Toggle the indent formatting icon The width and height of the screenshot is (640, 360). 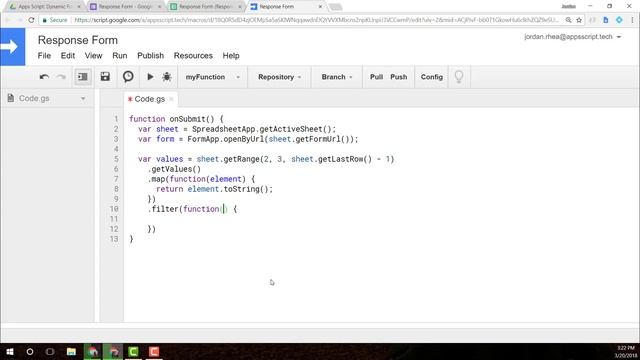tap(83, 77)
